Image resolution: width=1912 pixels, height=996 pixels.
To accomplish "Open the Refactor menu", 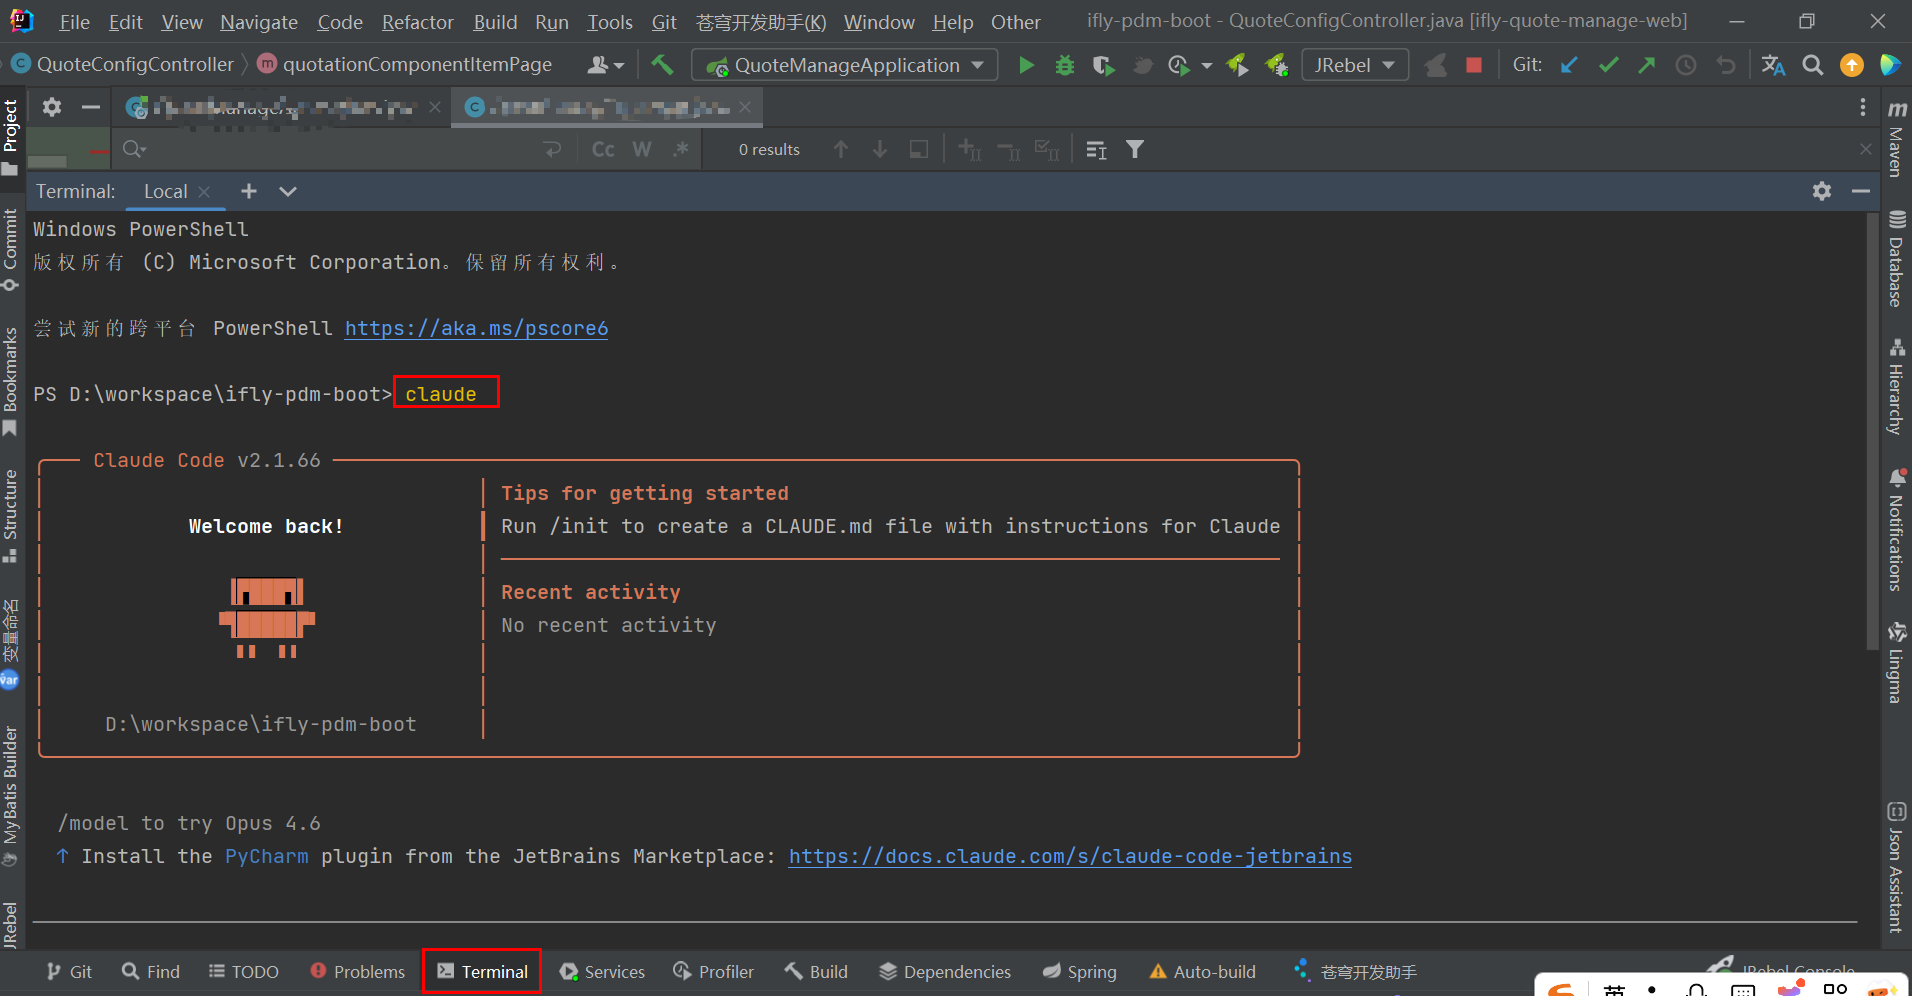I will [x=417, y=22].
